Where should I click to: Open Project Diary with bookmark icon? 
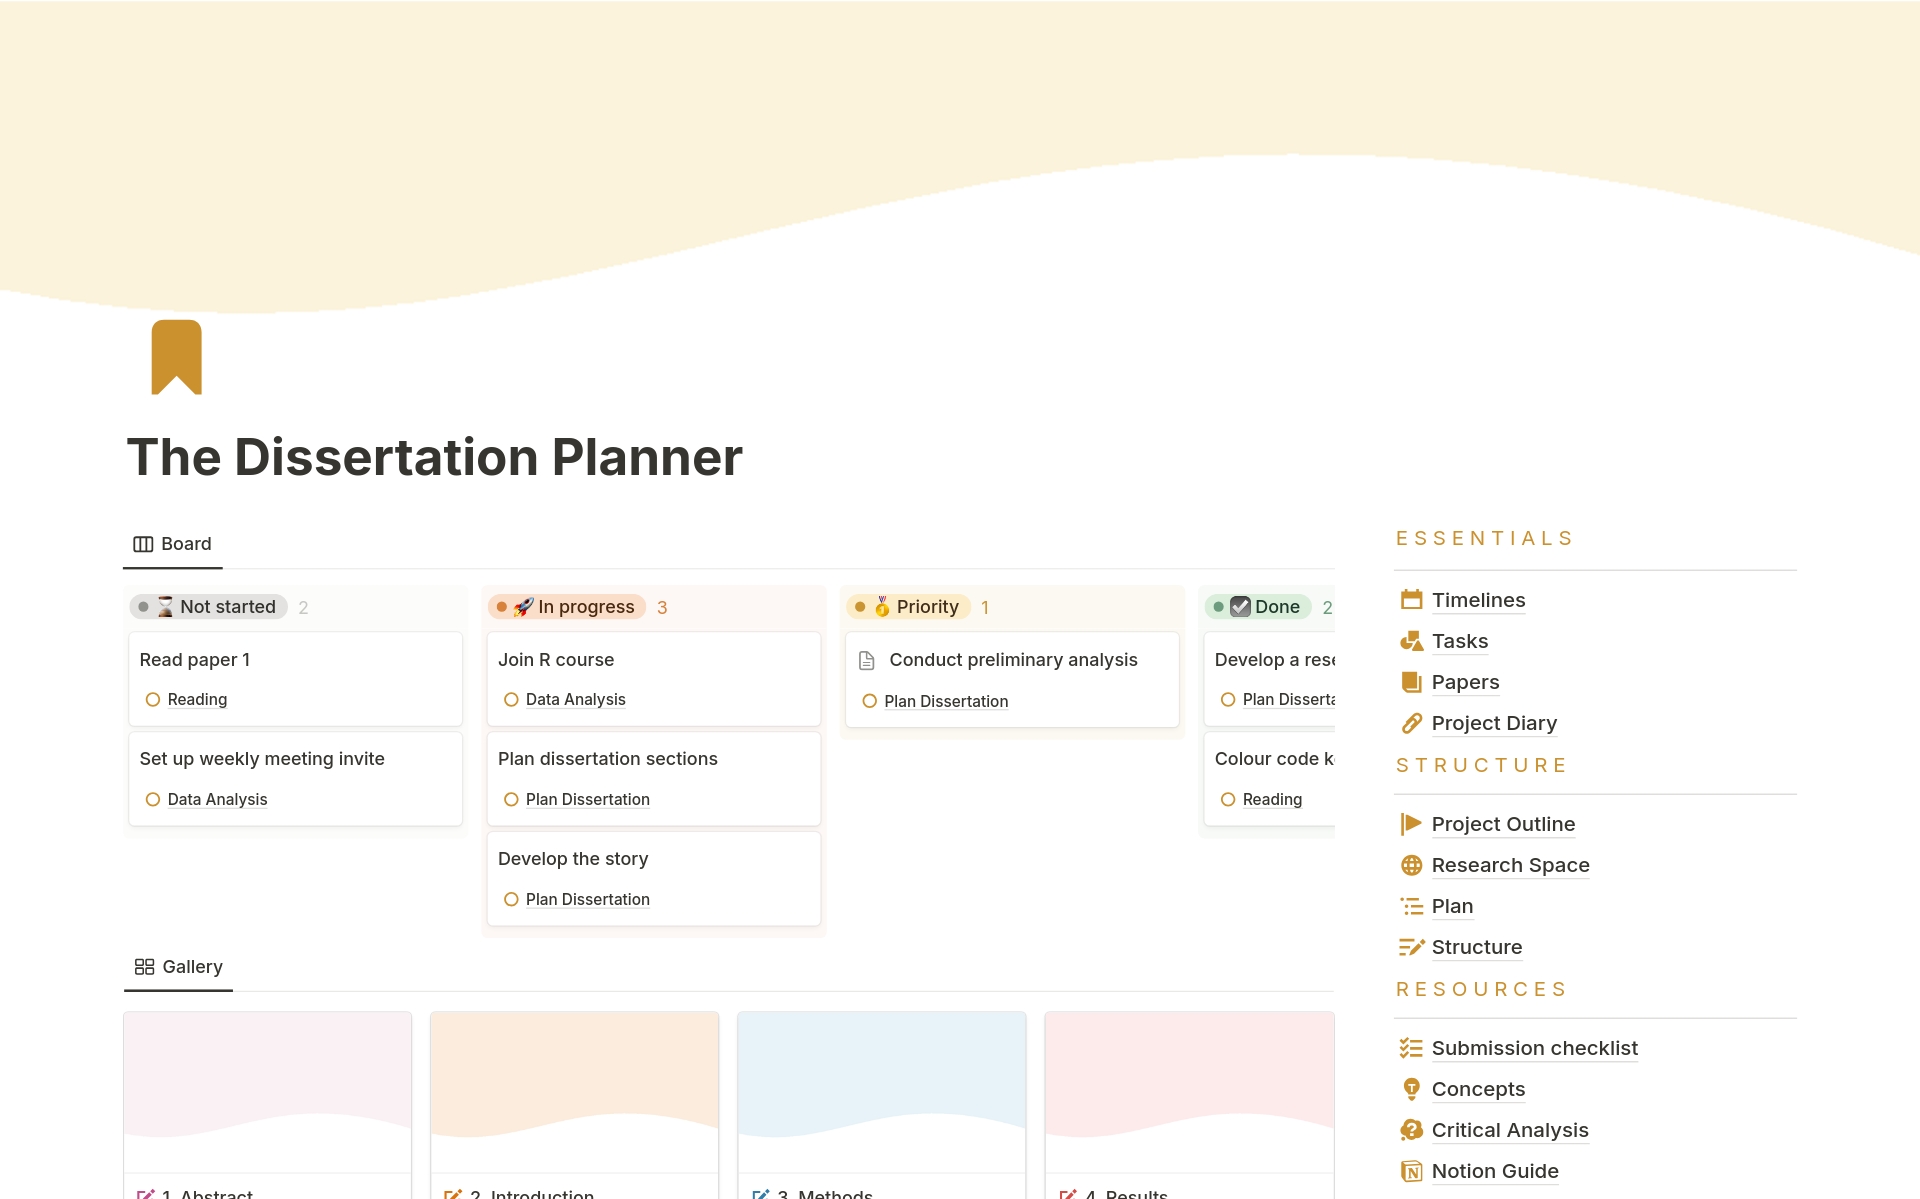coord(1496,722)
